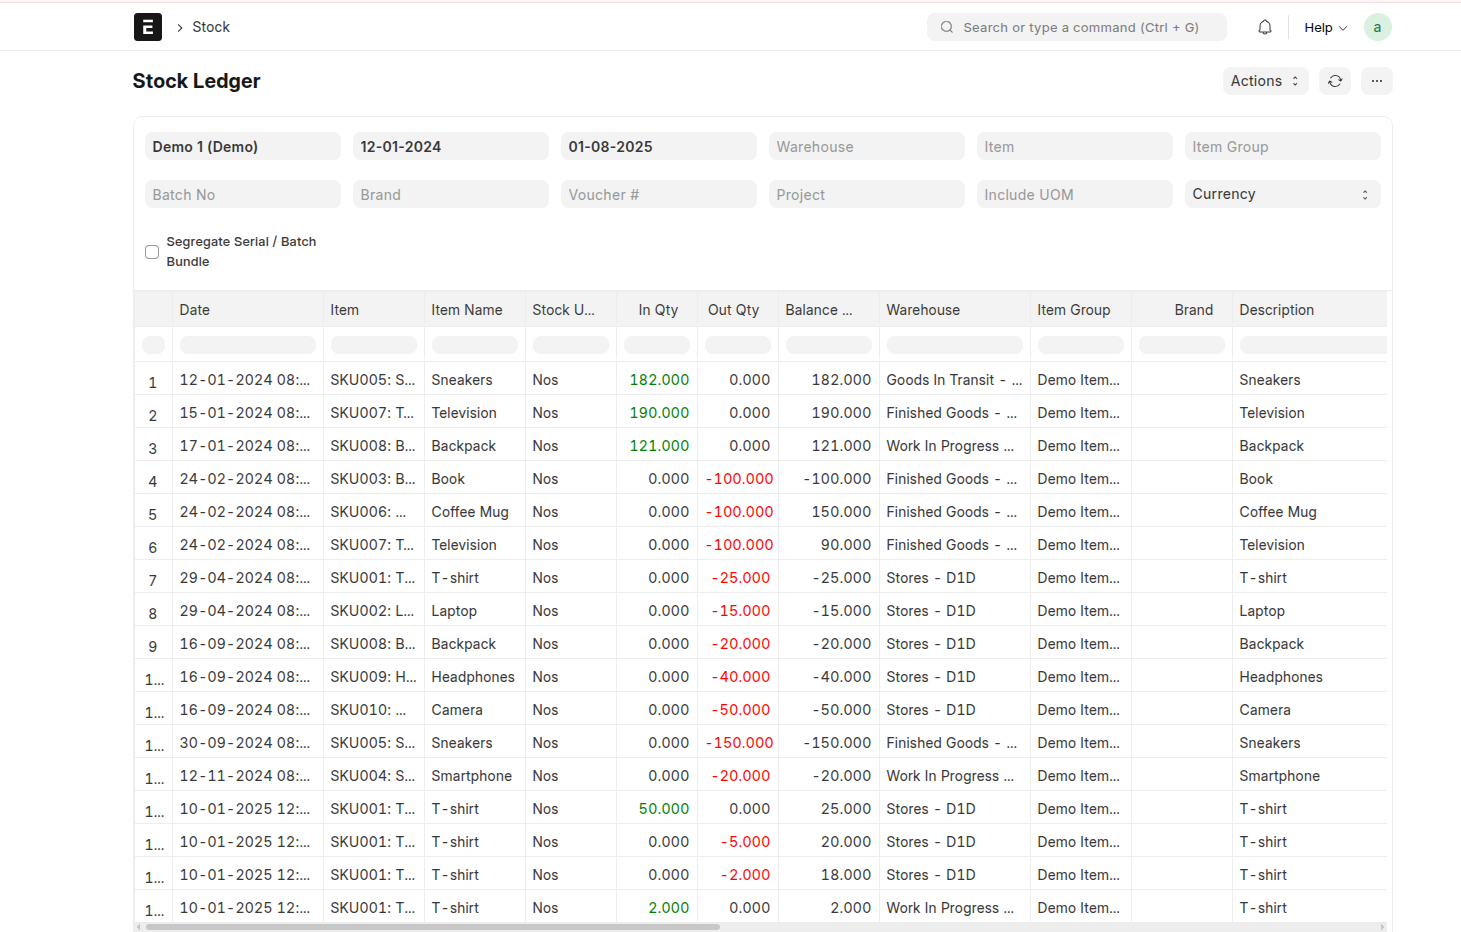Select the SKU005 Sneakers item link
Image resolution: width=1461 pixels, height=932 pixels.
click(x=373, y=379)
